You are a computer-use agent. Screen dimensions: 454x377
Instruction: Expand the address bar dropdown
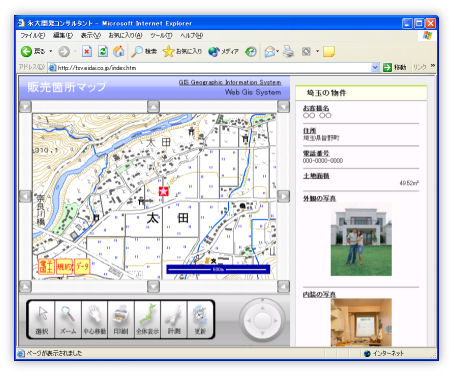[x=375, y=68]
